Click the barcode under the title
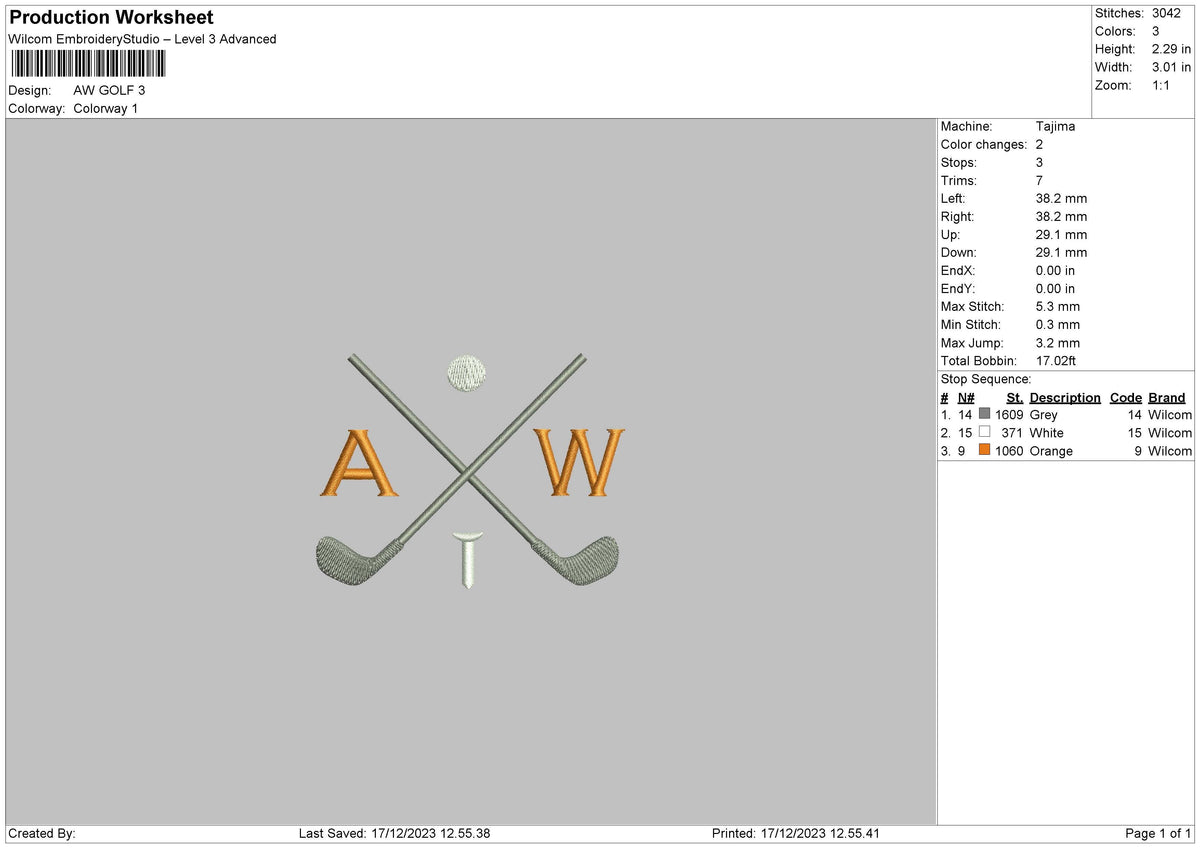This screenshot has height=848, width=1200. click(x=88, y=64)
